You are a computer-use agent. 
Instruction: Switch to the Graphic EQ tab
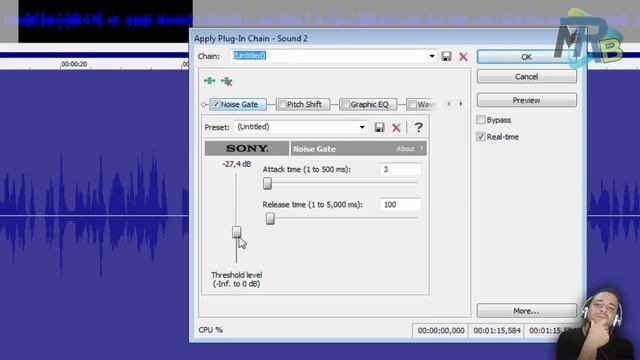pyautogui.click(x=368, y=104)
